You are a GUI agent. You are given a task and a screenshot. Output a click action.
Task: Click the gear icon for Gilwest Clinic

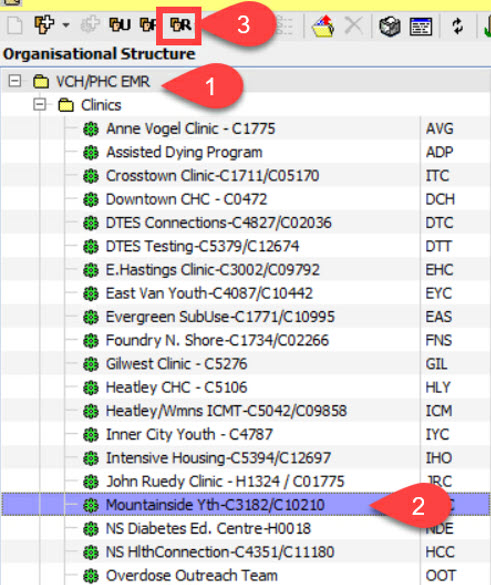point(91,364)
